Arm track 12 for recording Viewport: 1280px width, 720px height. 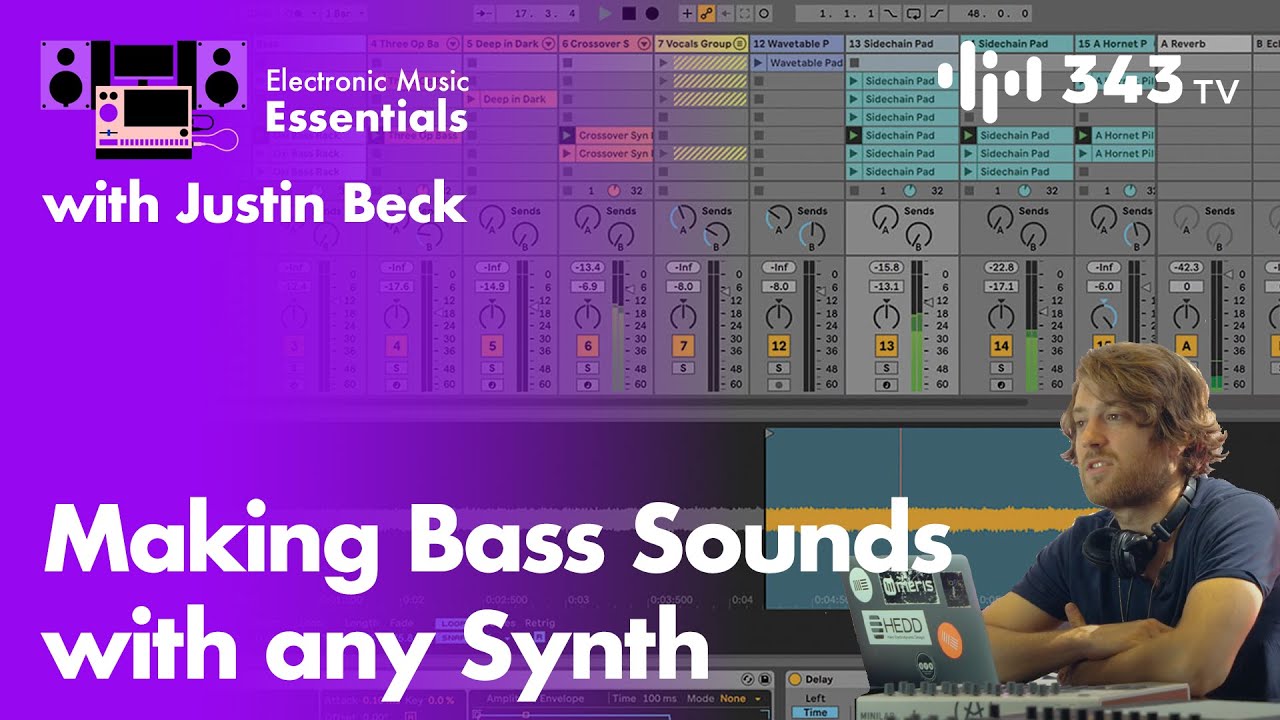click(779, 384)
